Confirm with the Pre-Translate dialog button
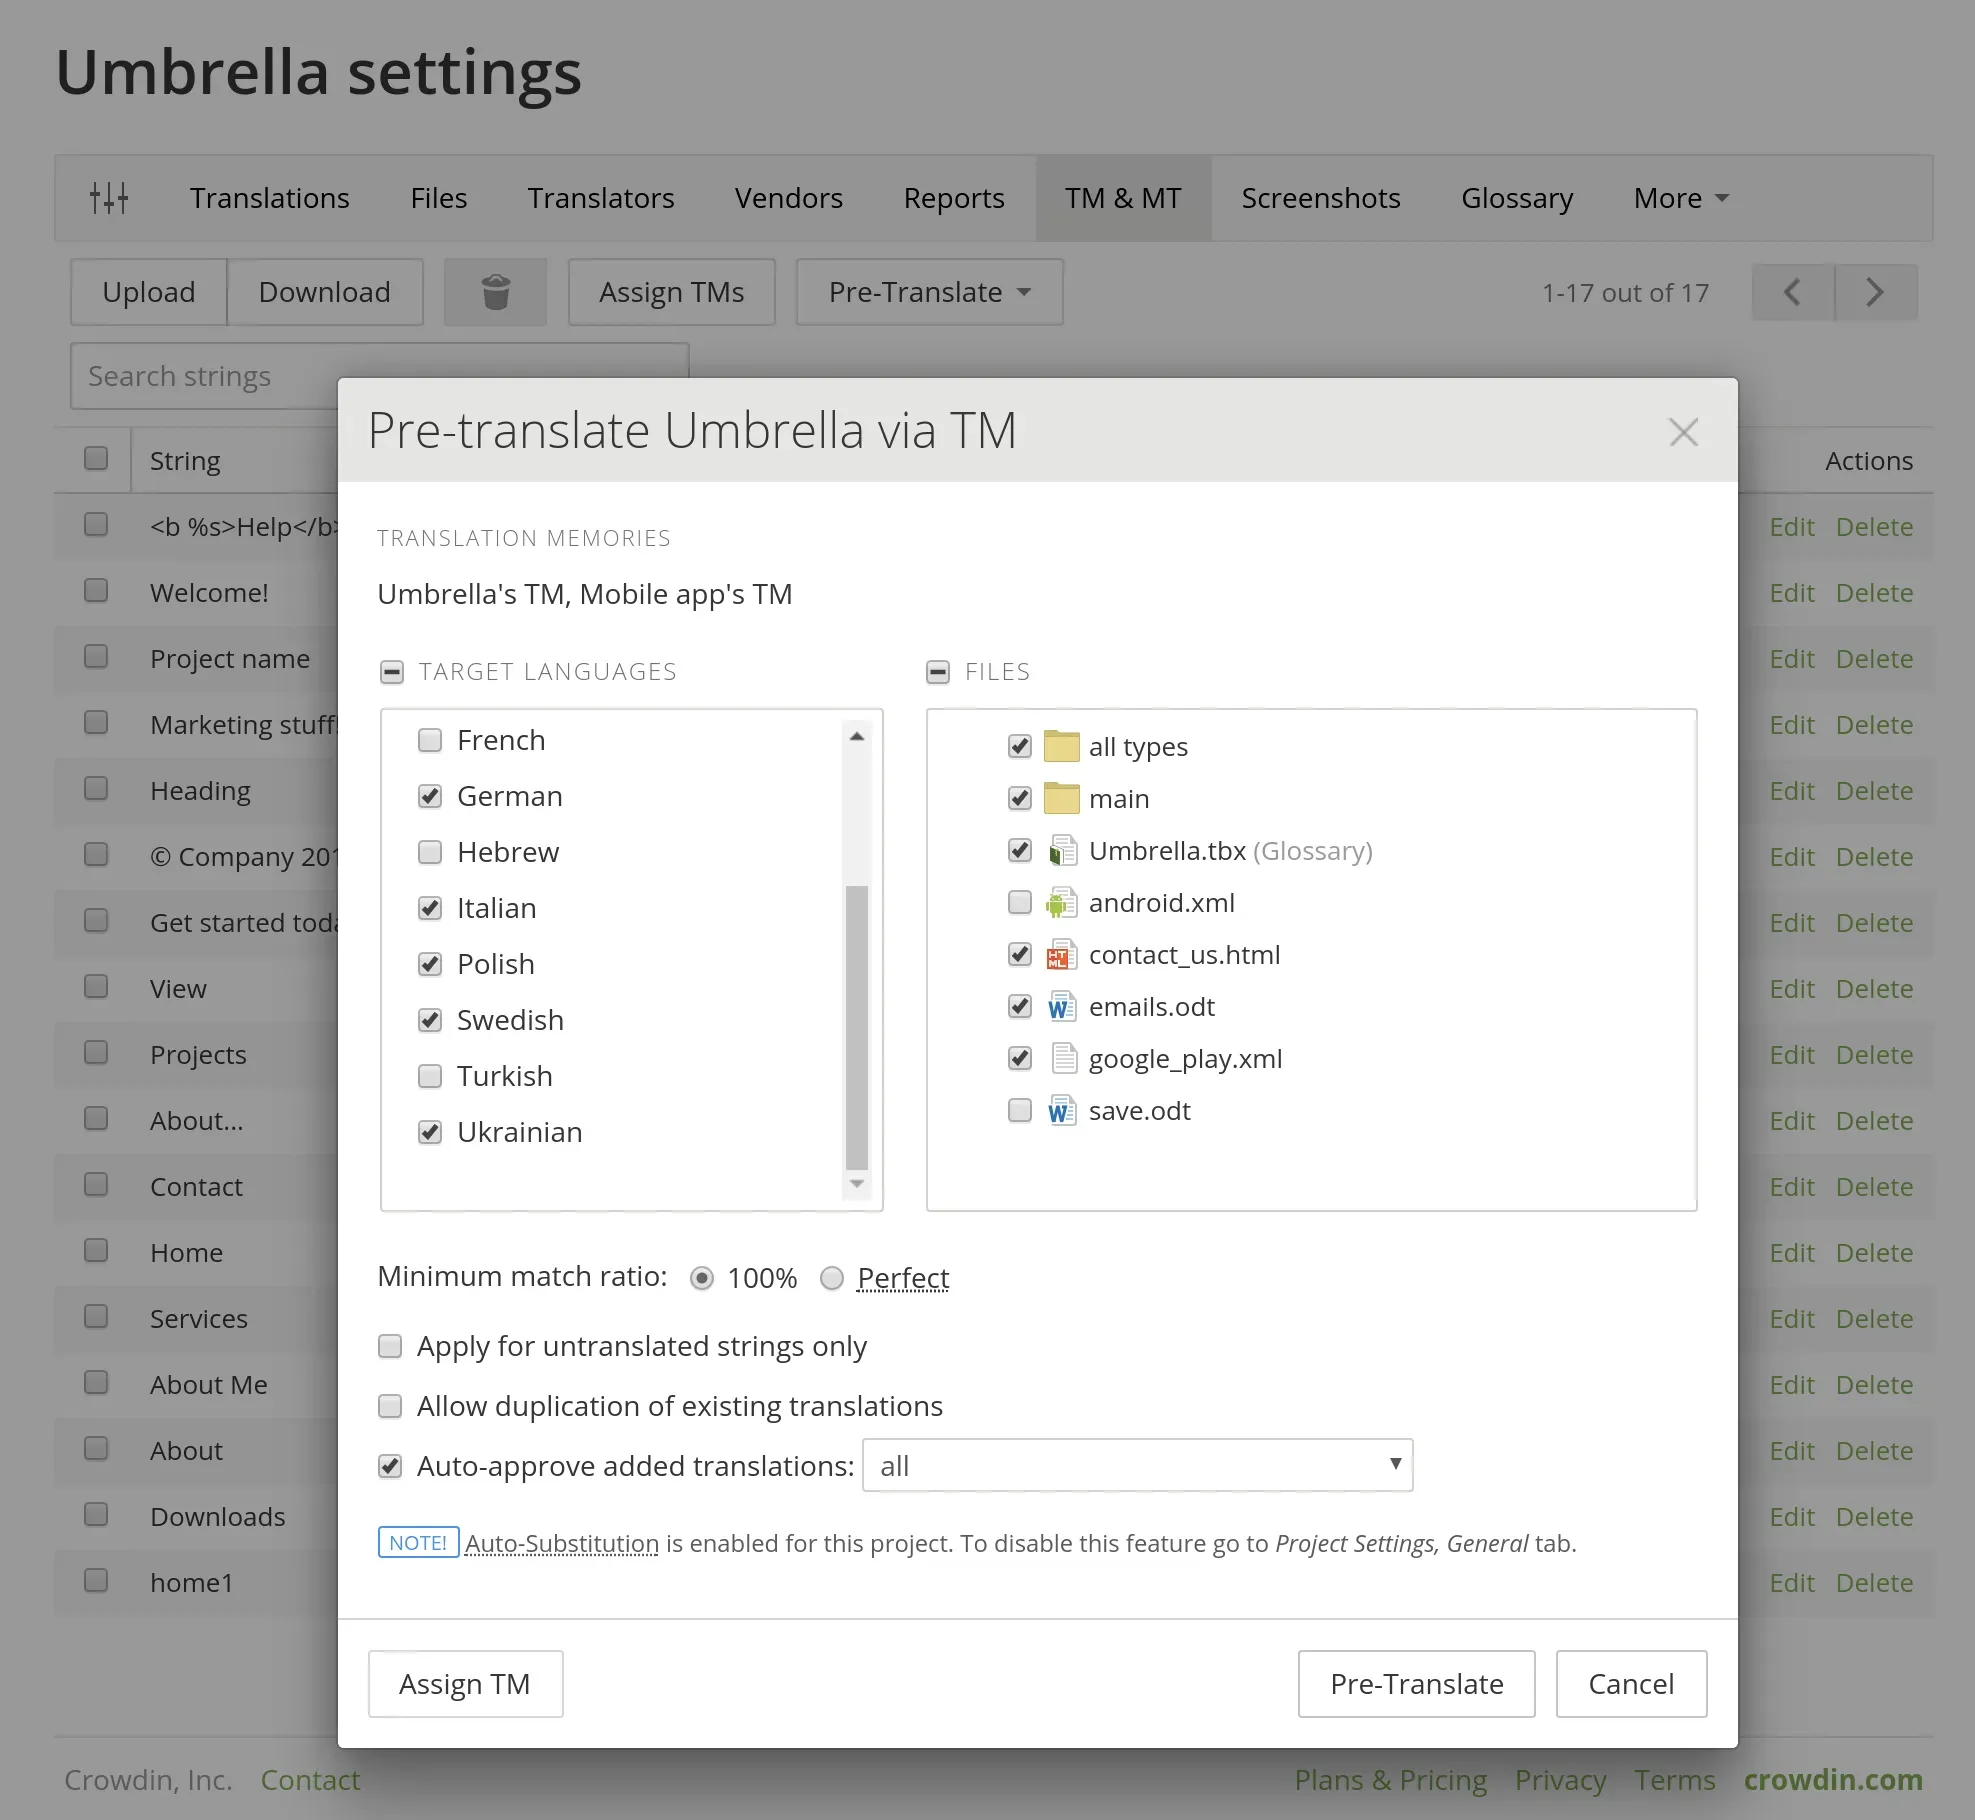1975x1820 pixels. pyautogui.click(x=1417, y=1684)
